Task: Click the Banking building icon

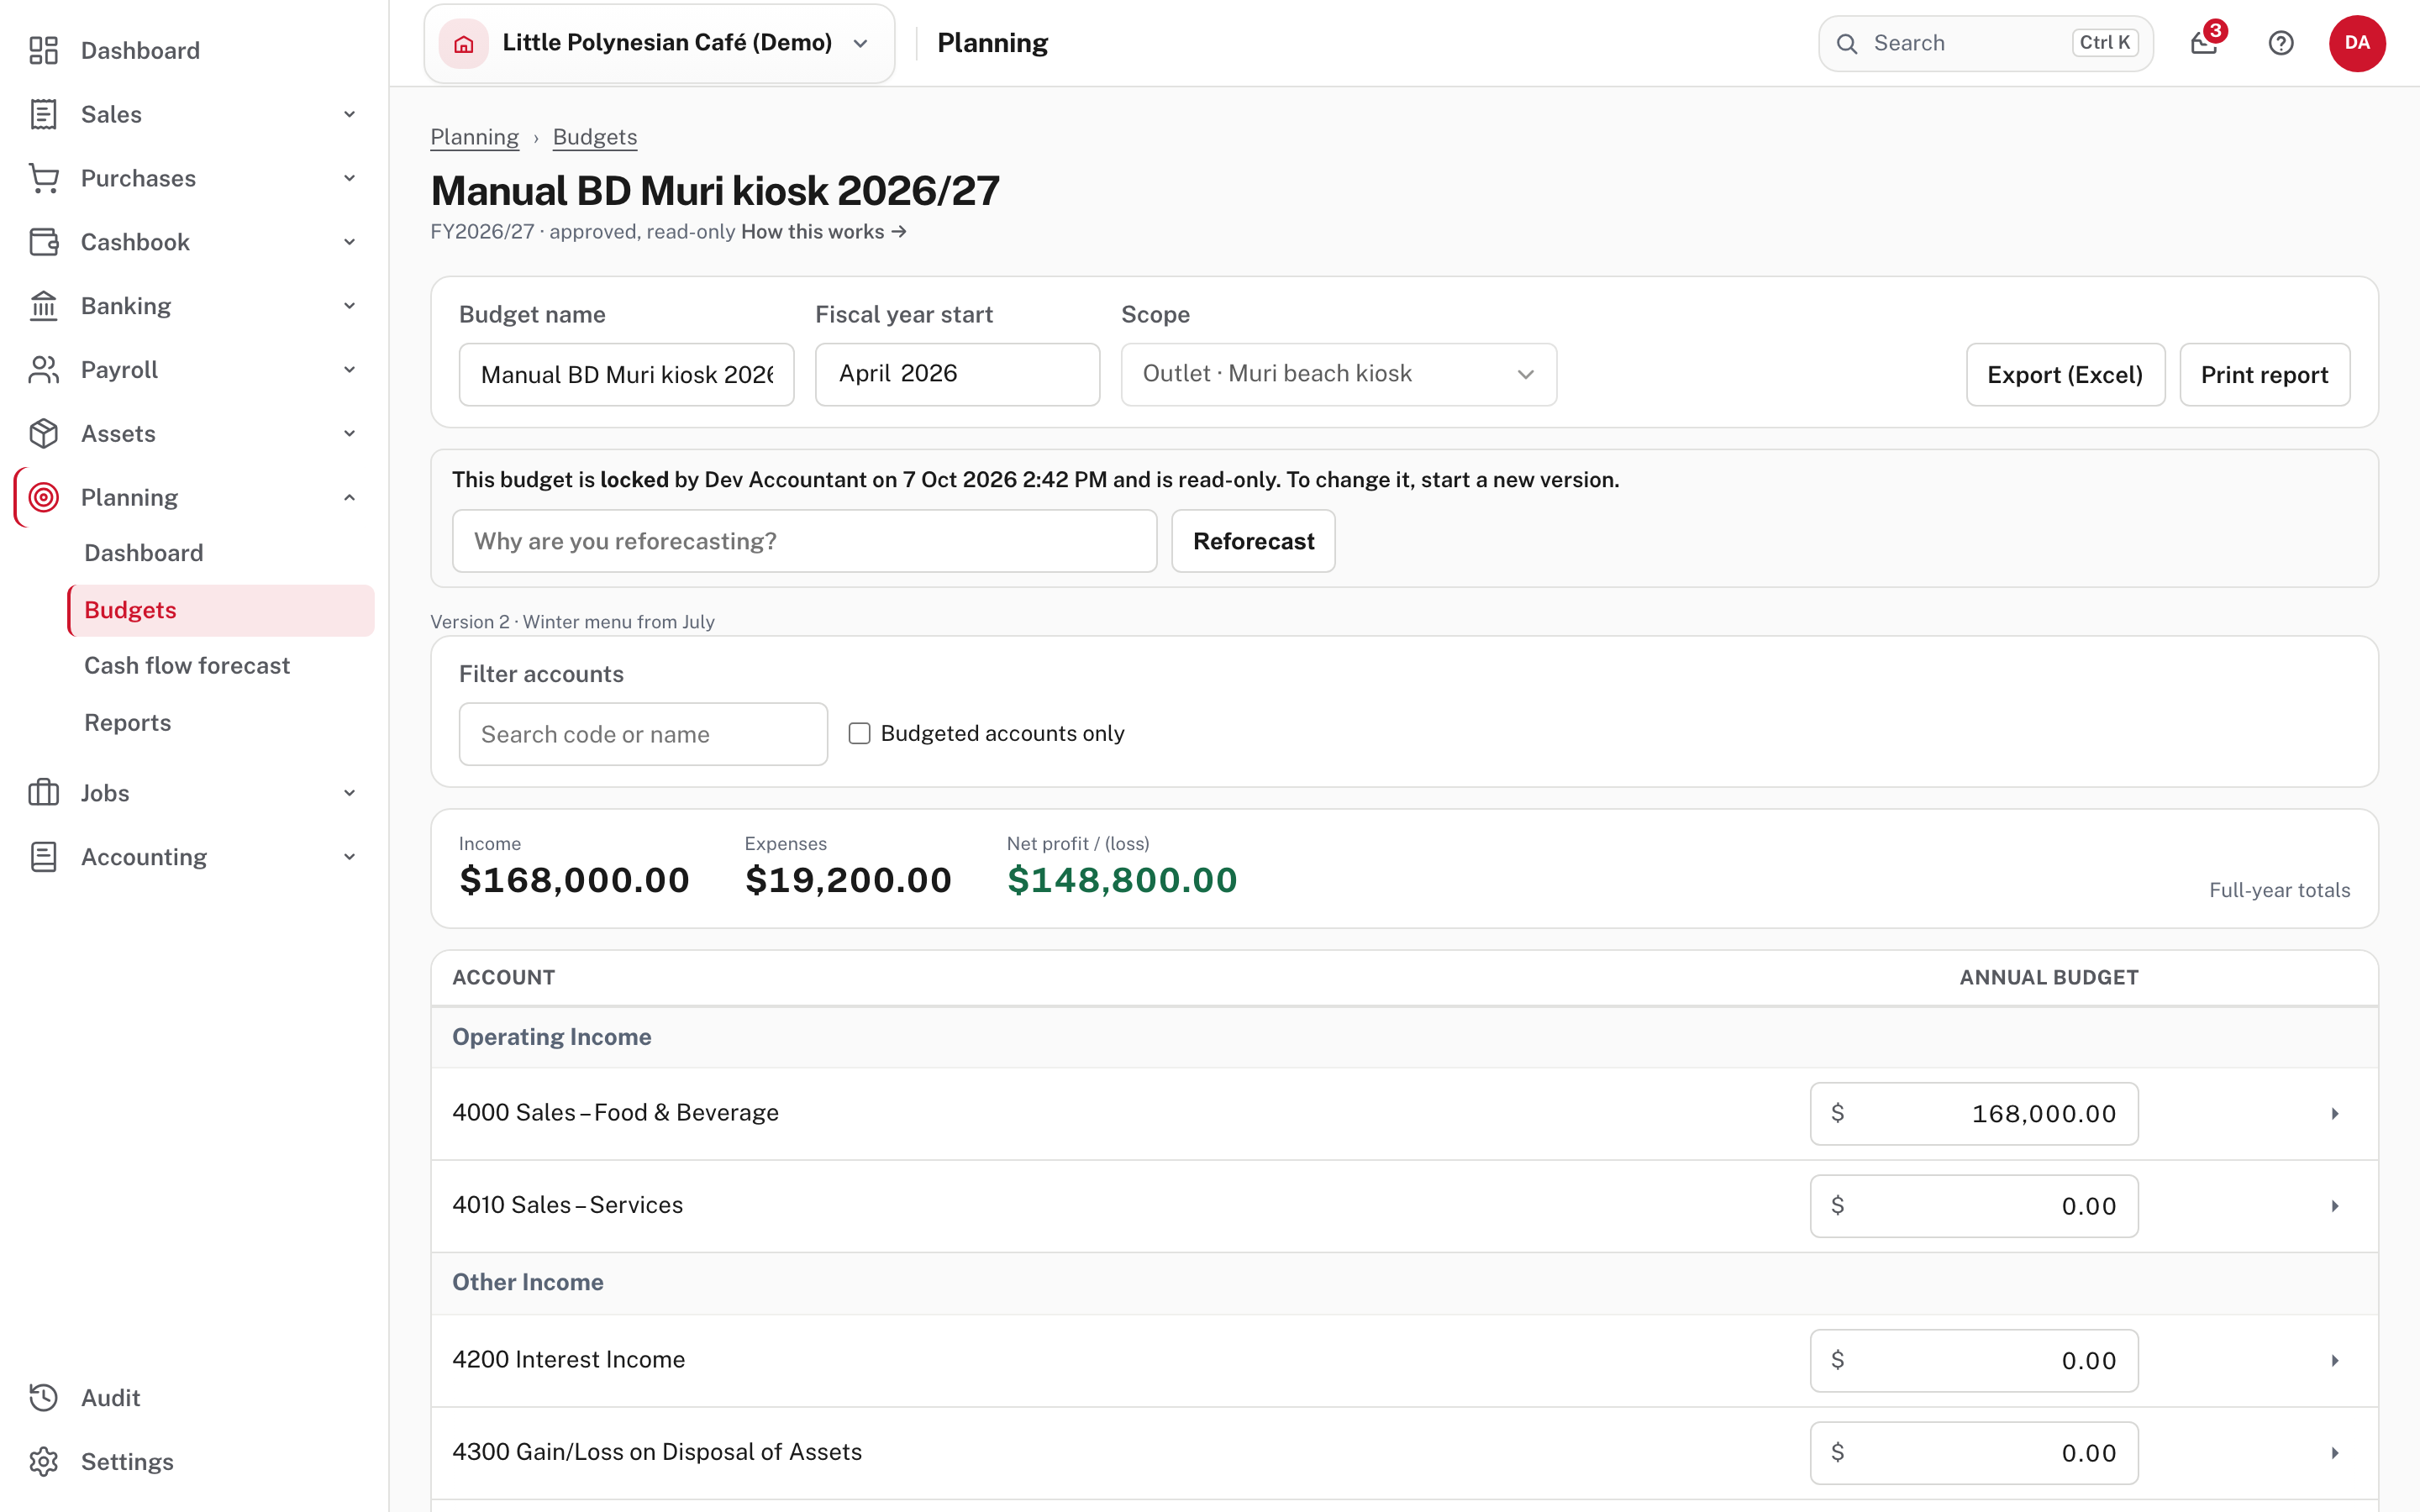Action: point(43,306)
